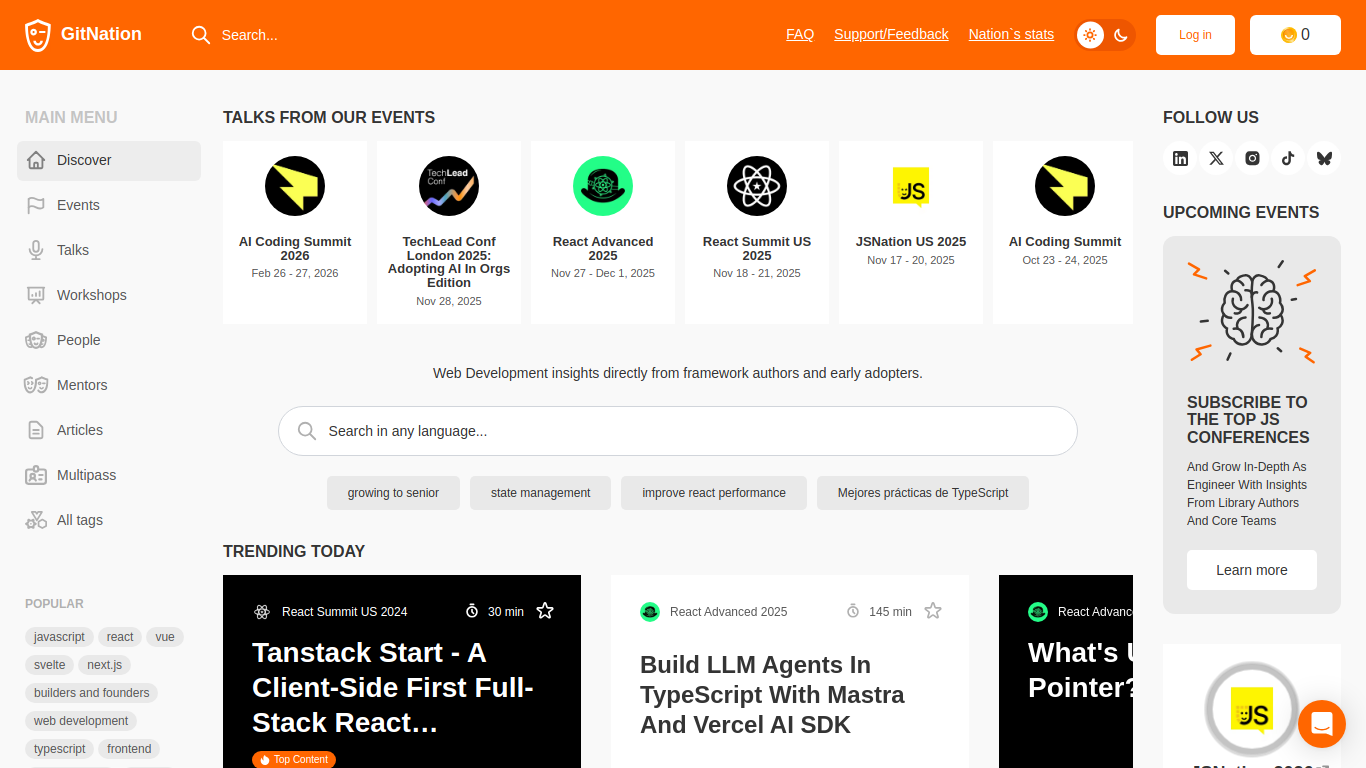Open the React Advanced 2025 event logo
Screen dimensions: 1366x768
[603, 186]
